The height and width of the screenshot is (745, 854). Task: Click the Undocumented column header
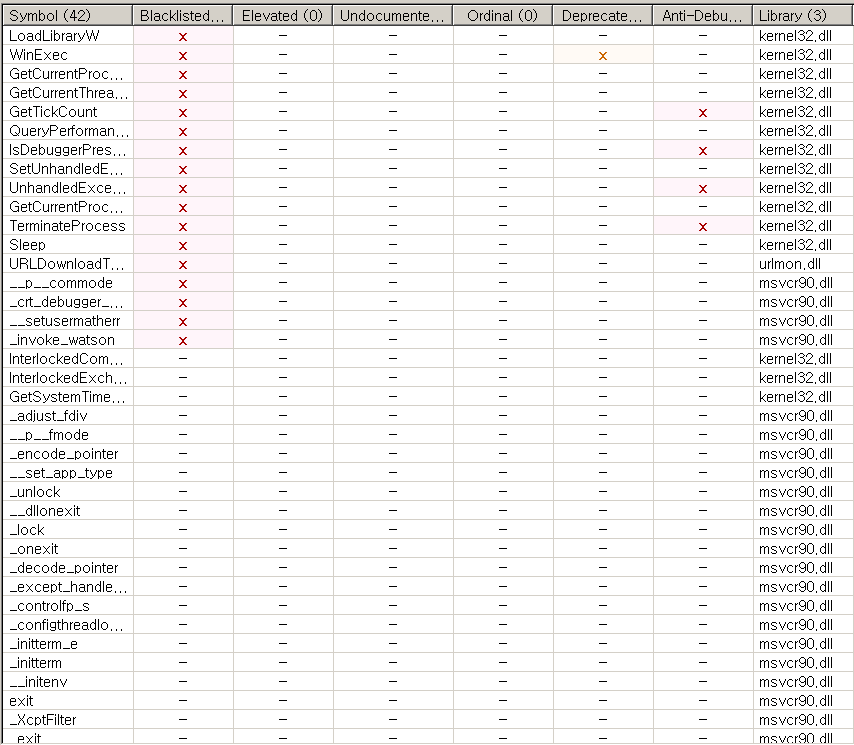coord(393,15)
